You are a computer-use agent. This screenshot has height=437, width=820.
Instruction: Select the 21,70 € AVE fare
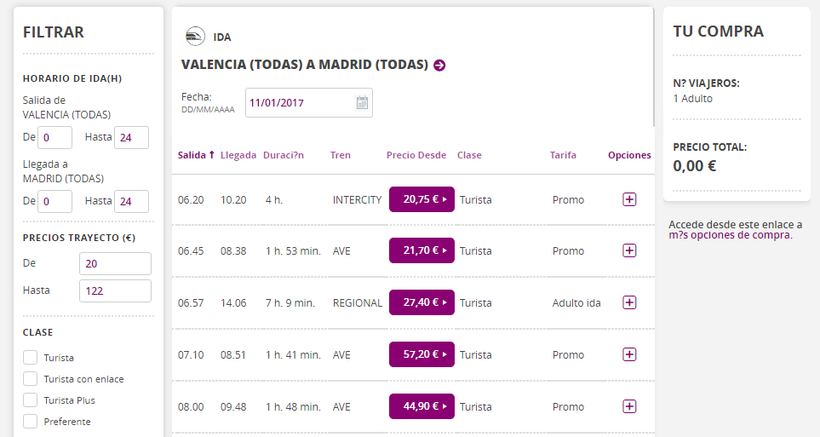tap(421, 250)
